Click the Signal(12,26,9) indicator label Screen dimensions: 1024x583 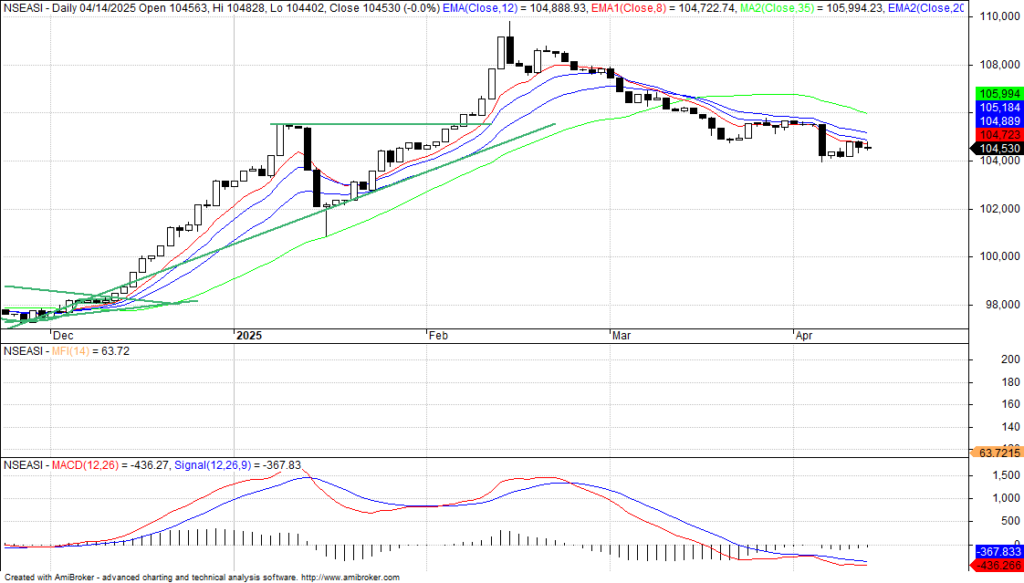pos(217,466)
